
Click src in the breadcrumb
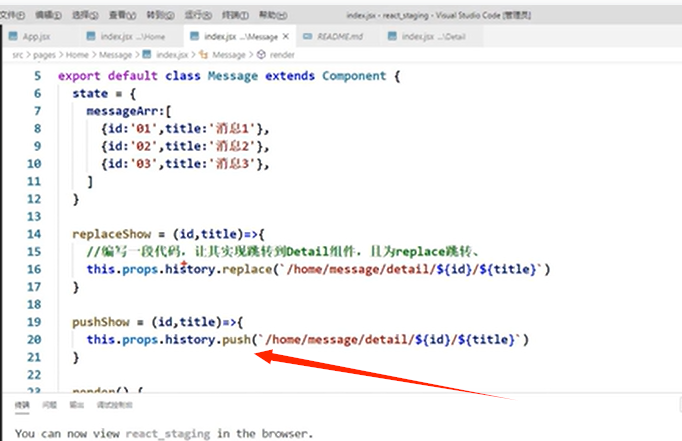click(x=17, y=55)
